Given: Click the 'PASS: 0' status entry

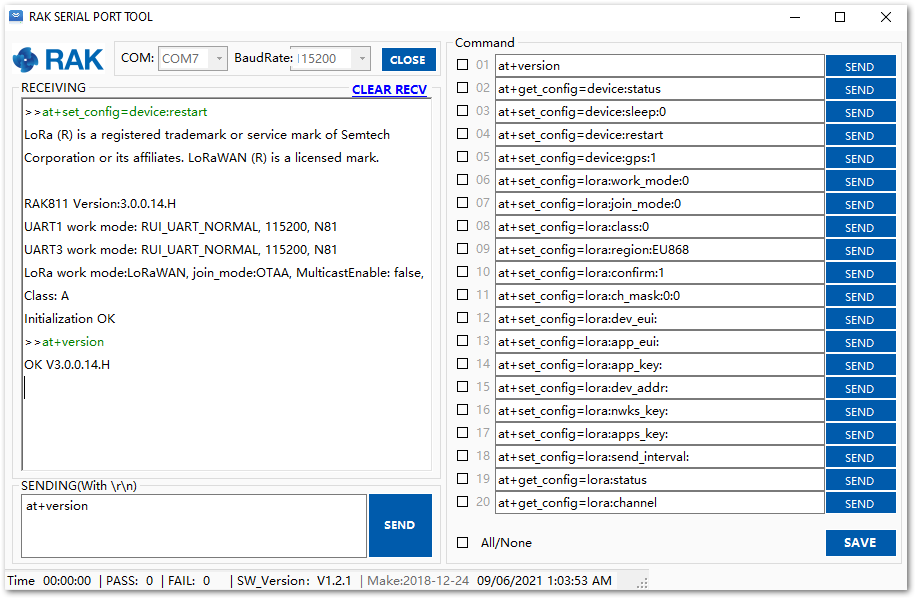Looking at the screenshot, I should (x=130, y=581).
